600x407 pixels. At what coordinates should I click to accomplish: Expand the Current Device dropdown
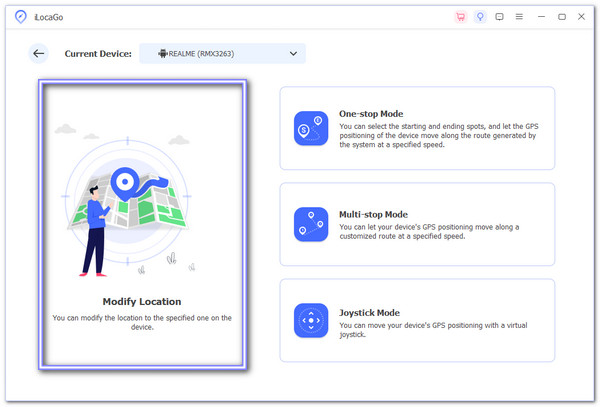(222, 54)
